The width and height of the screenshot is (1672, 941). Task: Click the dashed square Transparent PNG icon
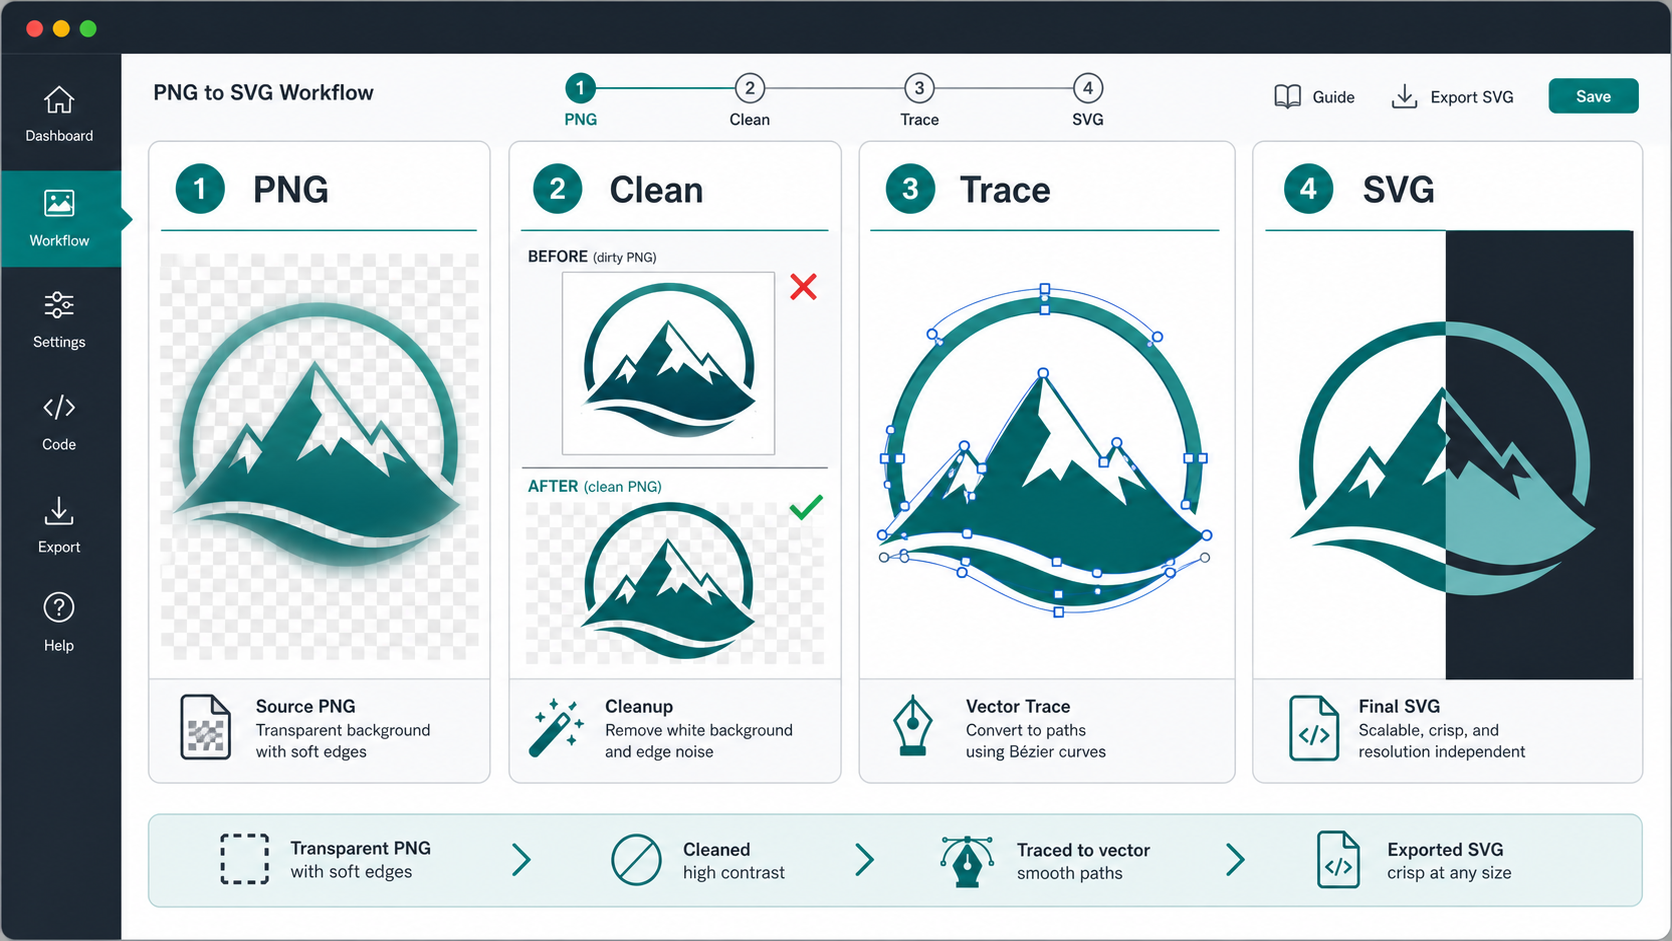click(244, 859)
